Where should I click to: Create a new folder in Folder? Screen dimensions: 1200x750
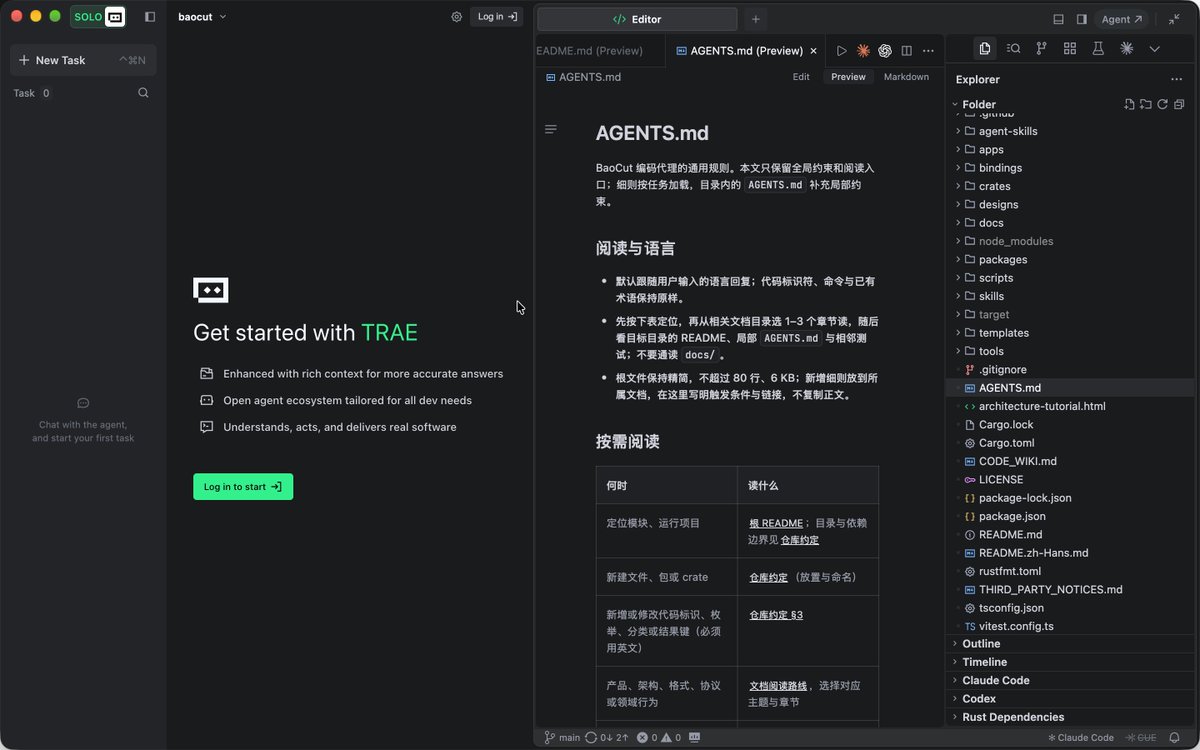(1146, 104)
